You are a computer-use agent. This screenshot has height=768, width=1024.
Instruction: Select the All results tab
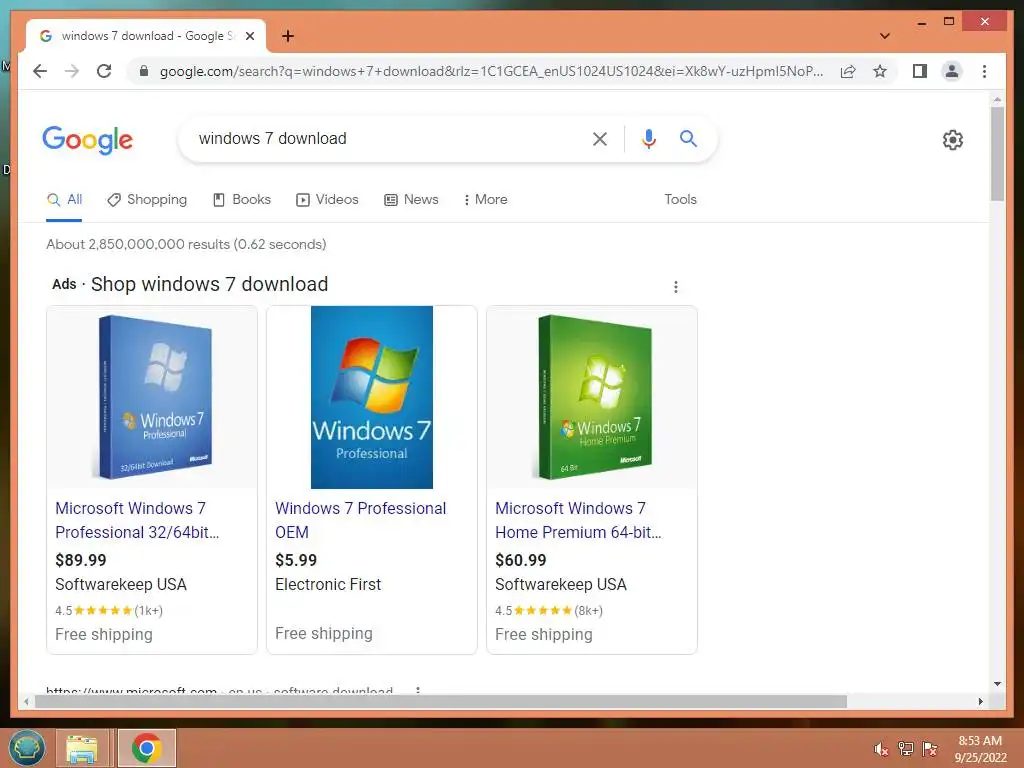pyautogui.click(x=64, y=200)
